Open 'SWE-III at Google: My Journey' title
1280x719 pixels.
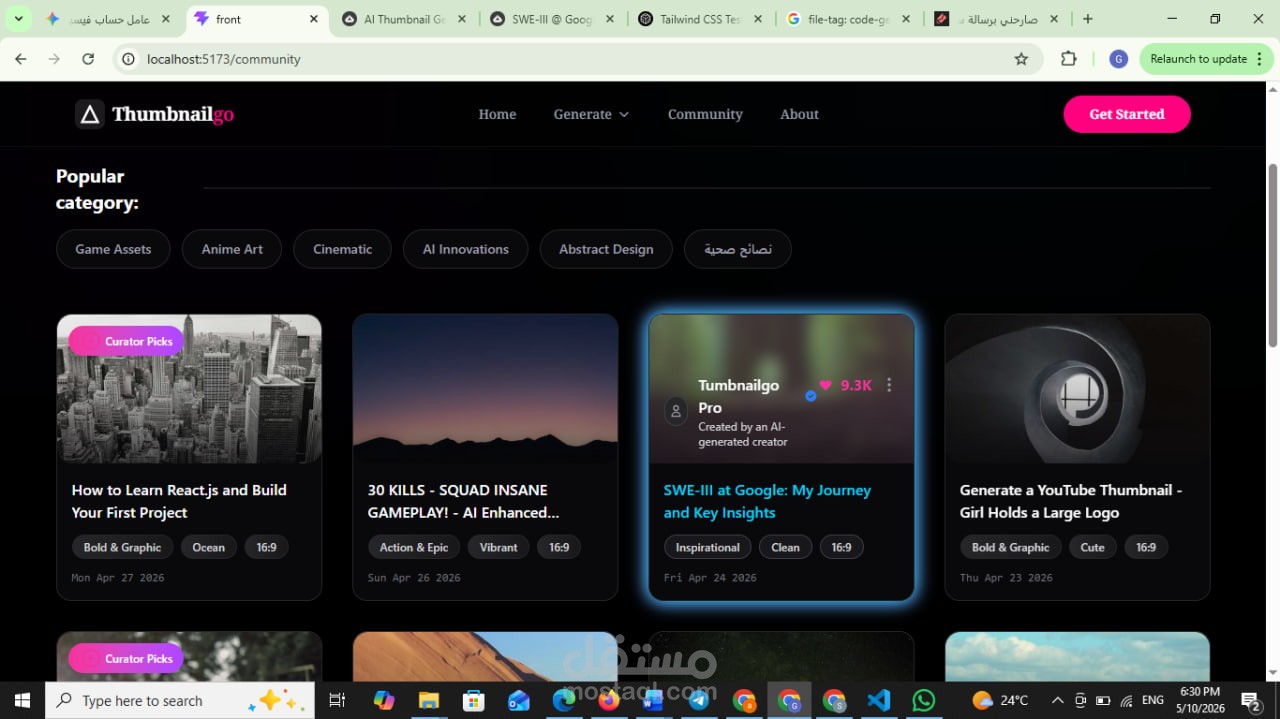767,501
